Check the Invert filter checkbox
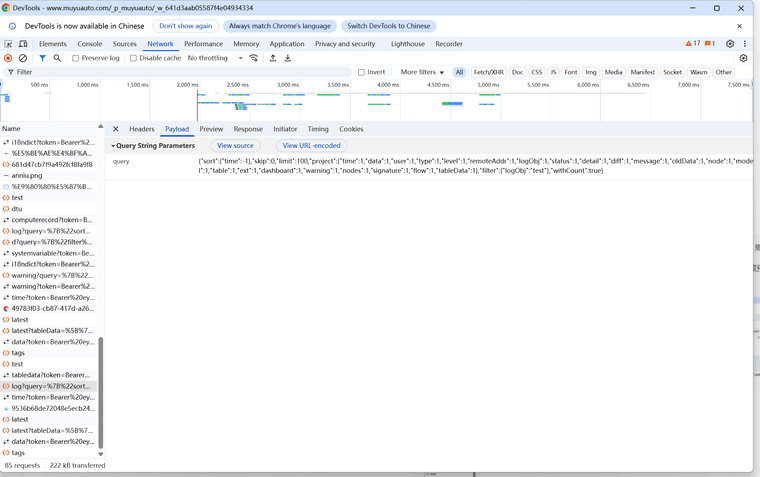Image resolution: width=760 pixels, height=477 pixels. 361,72
